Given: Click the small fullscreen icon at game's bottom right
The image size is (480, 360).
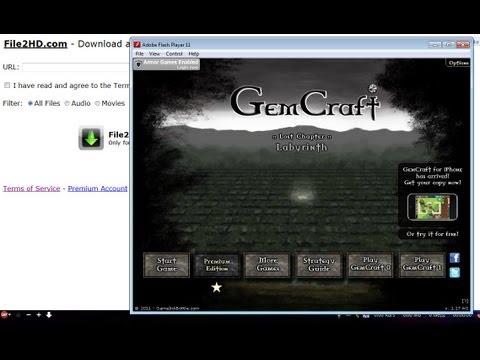Looking at the screenshot, I should tap(465, 301).
